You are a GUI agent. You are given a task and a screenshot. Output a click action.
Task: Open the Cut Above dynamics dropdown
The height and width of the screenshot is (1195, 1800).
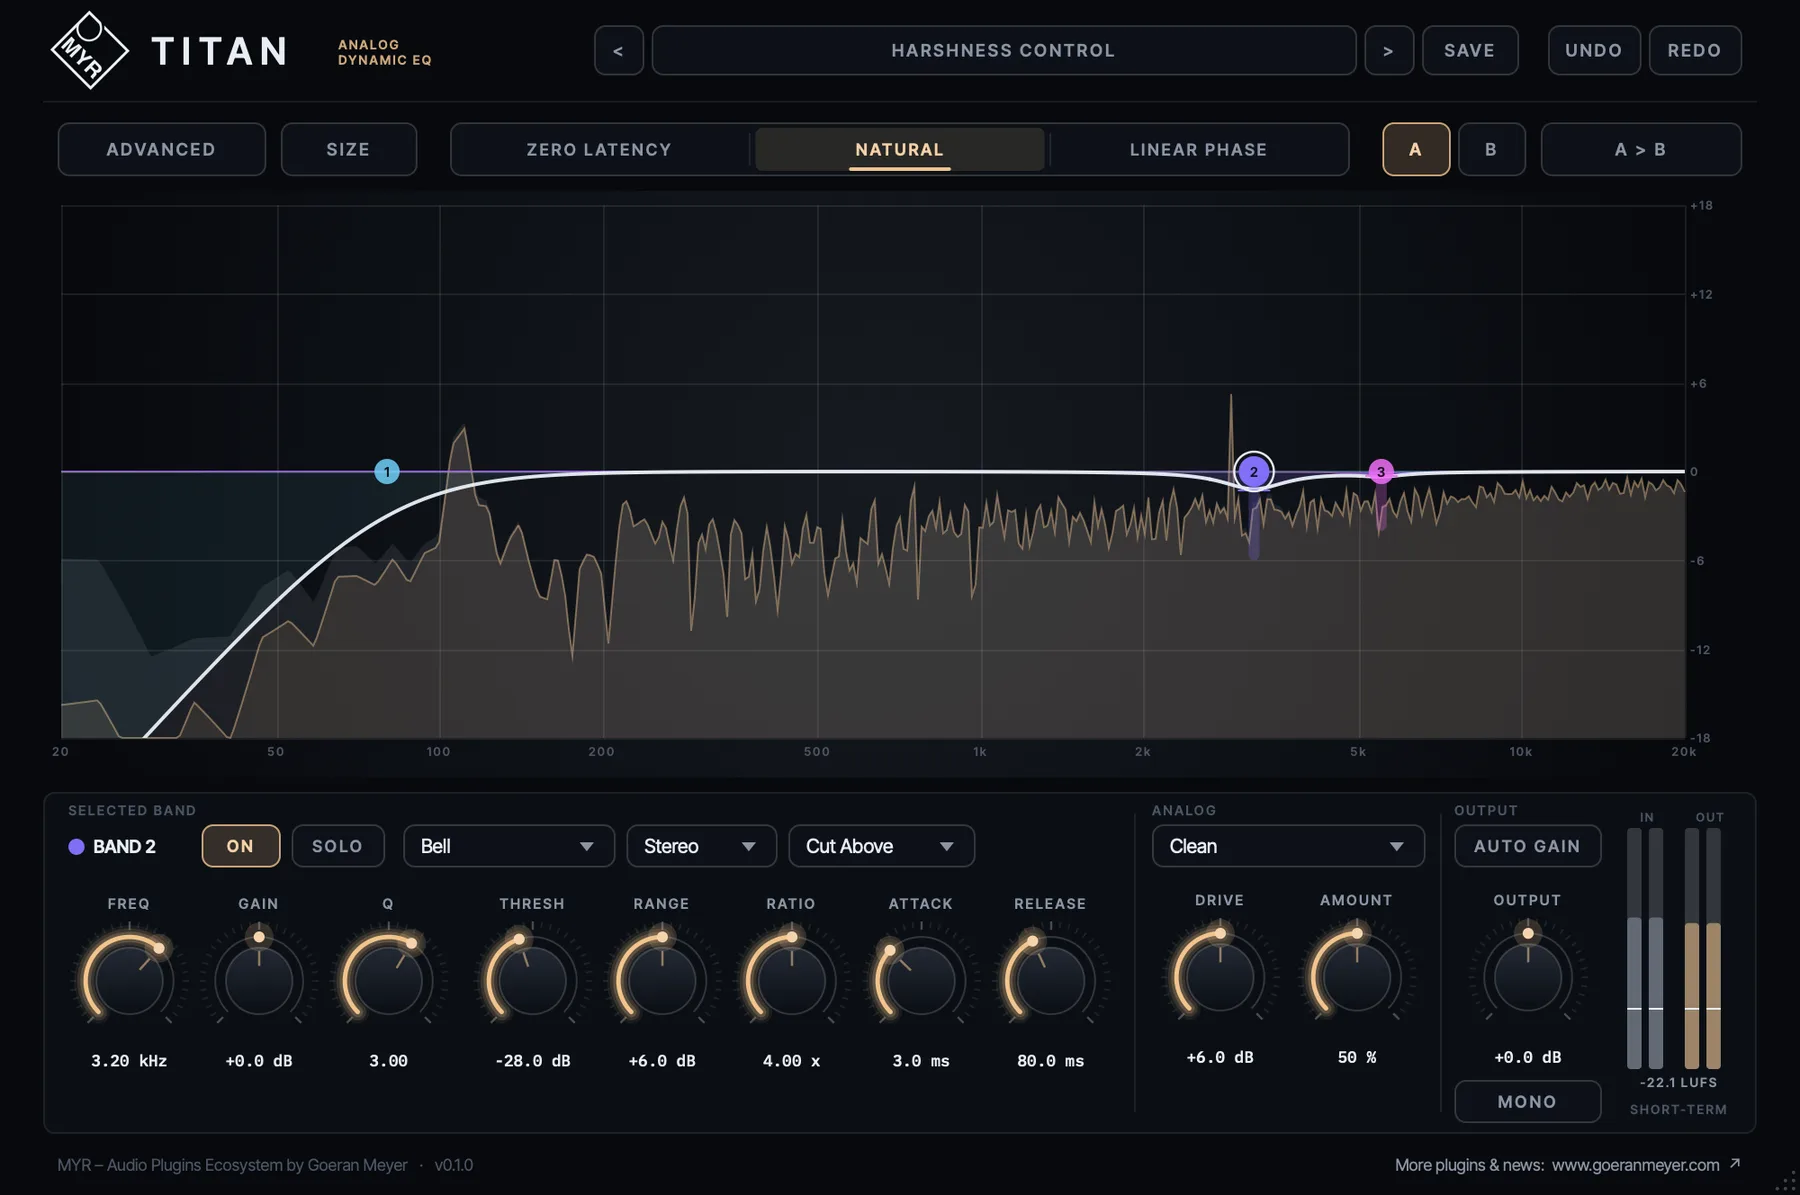881,846
